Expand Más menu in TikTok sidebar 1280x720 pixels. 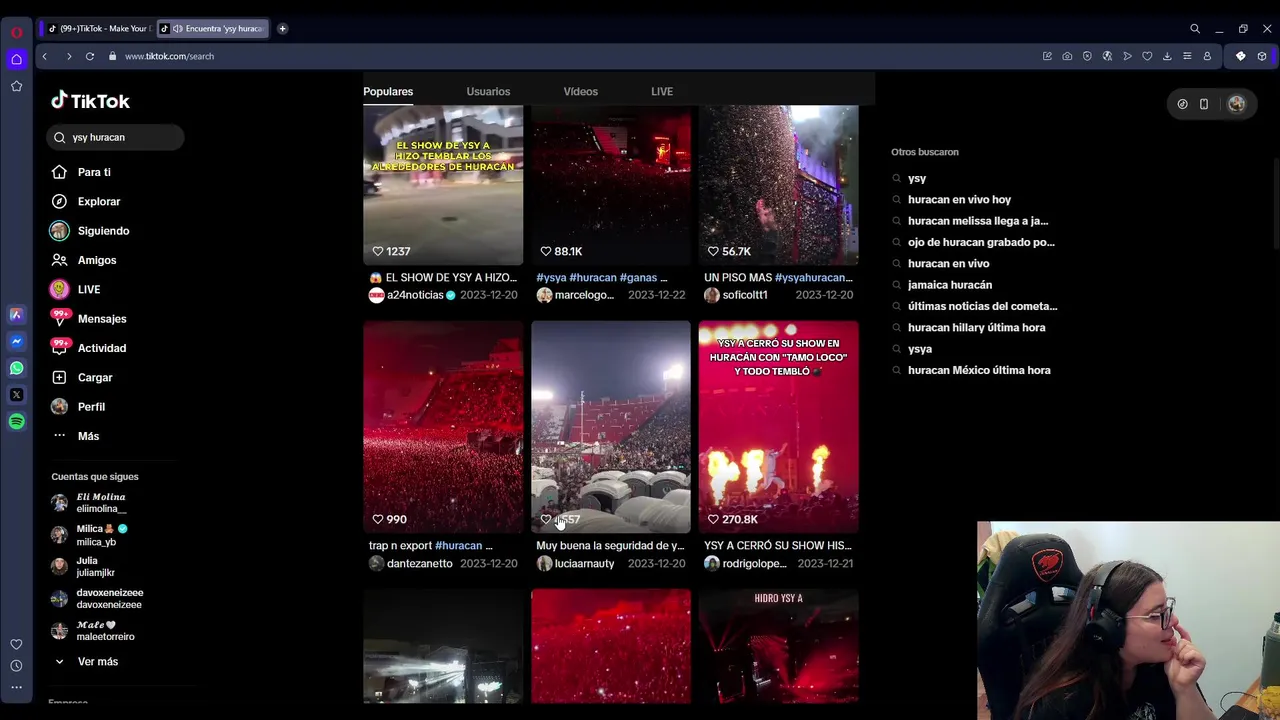[88, 436]
